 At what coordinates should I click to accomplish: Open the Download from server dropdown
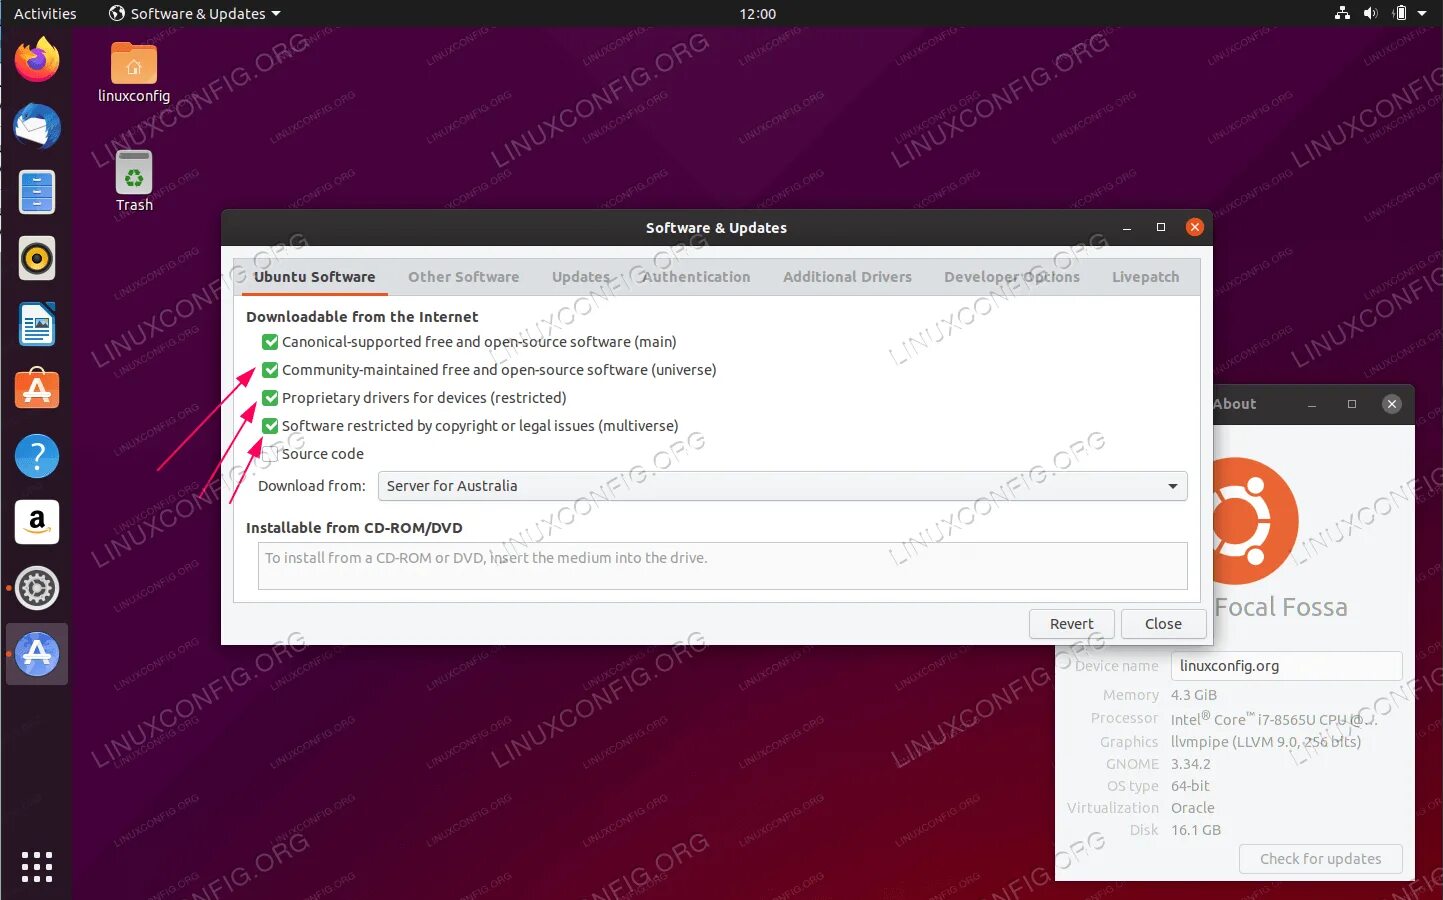click(x=782, y=486)
